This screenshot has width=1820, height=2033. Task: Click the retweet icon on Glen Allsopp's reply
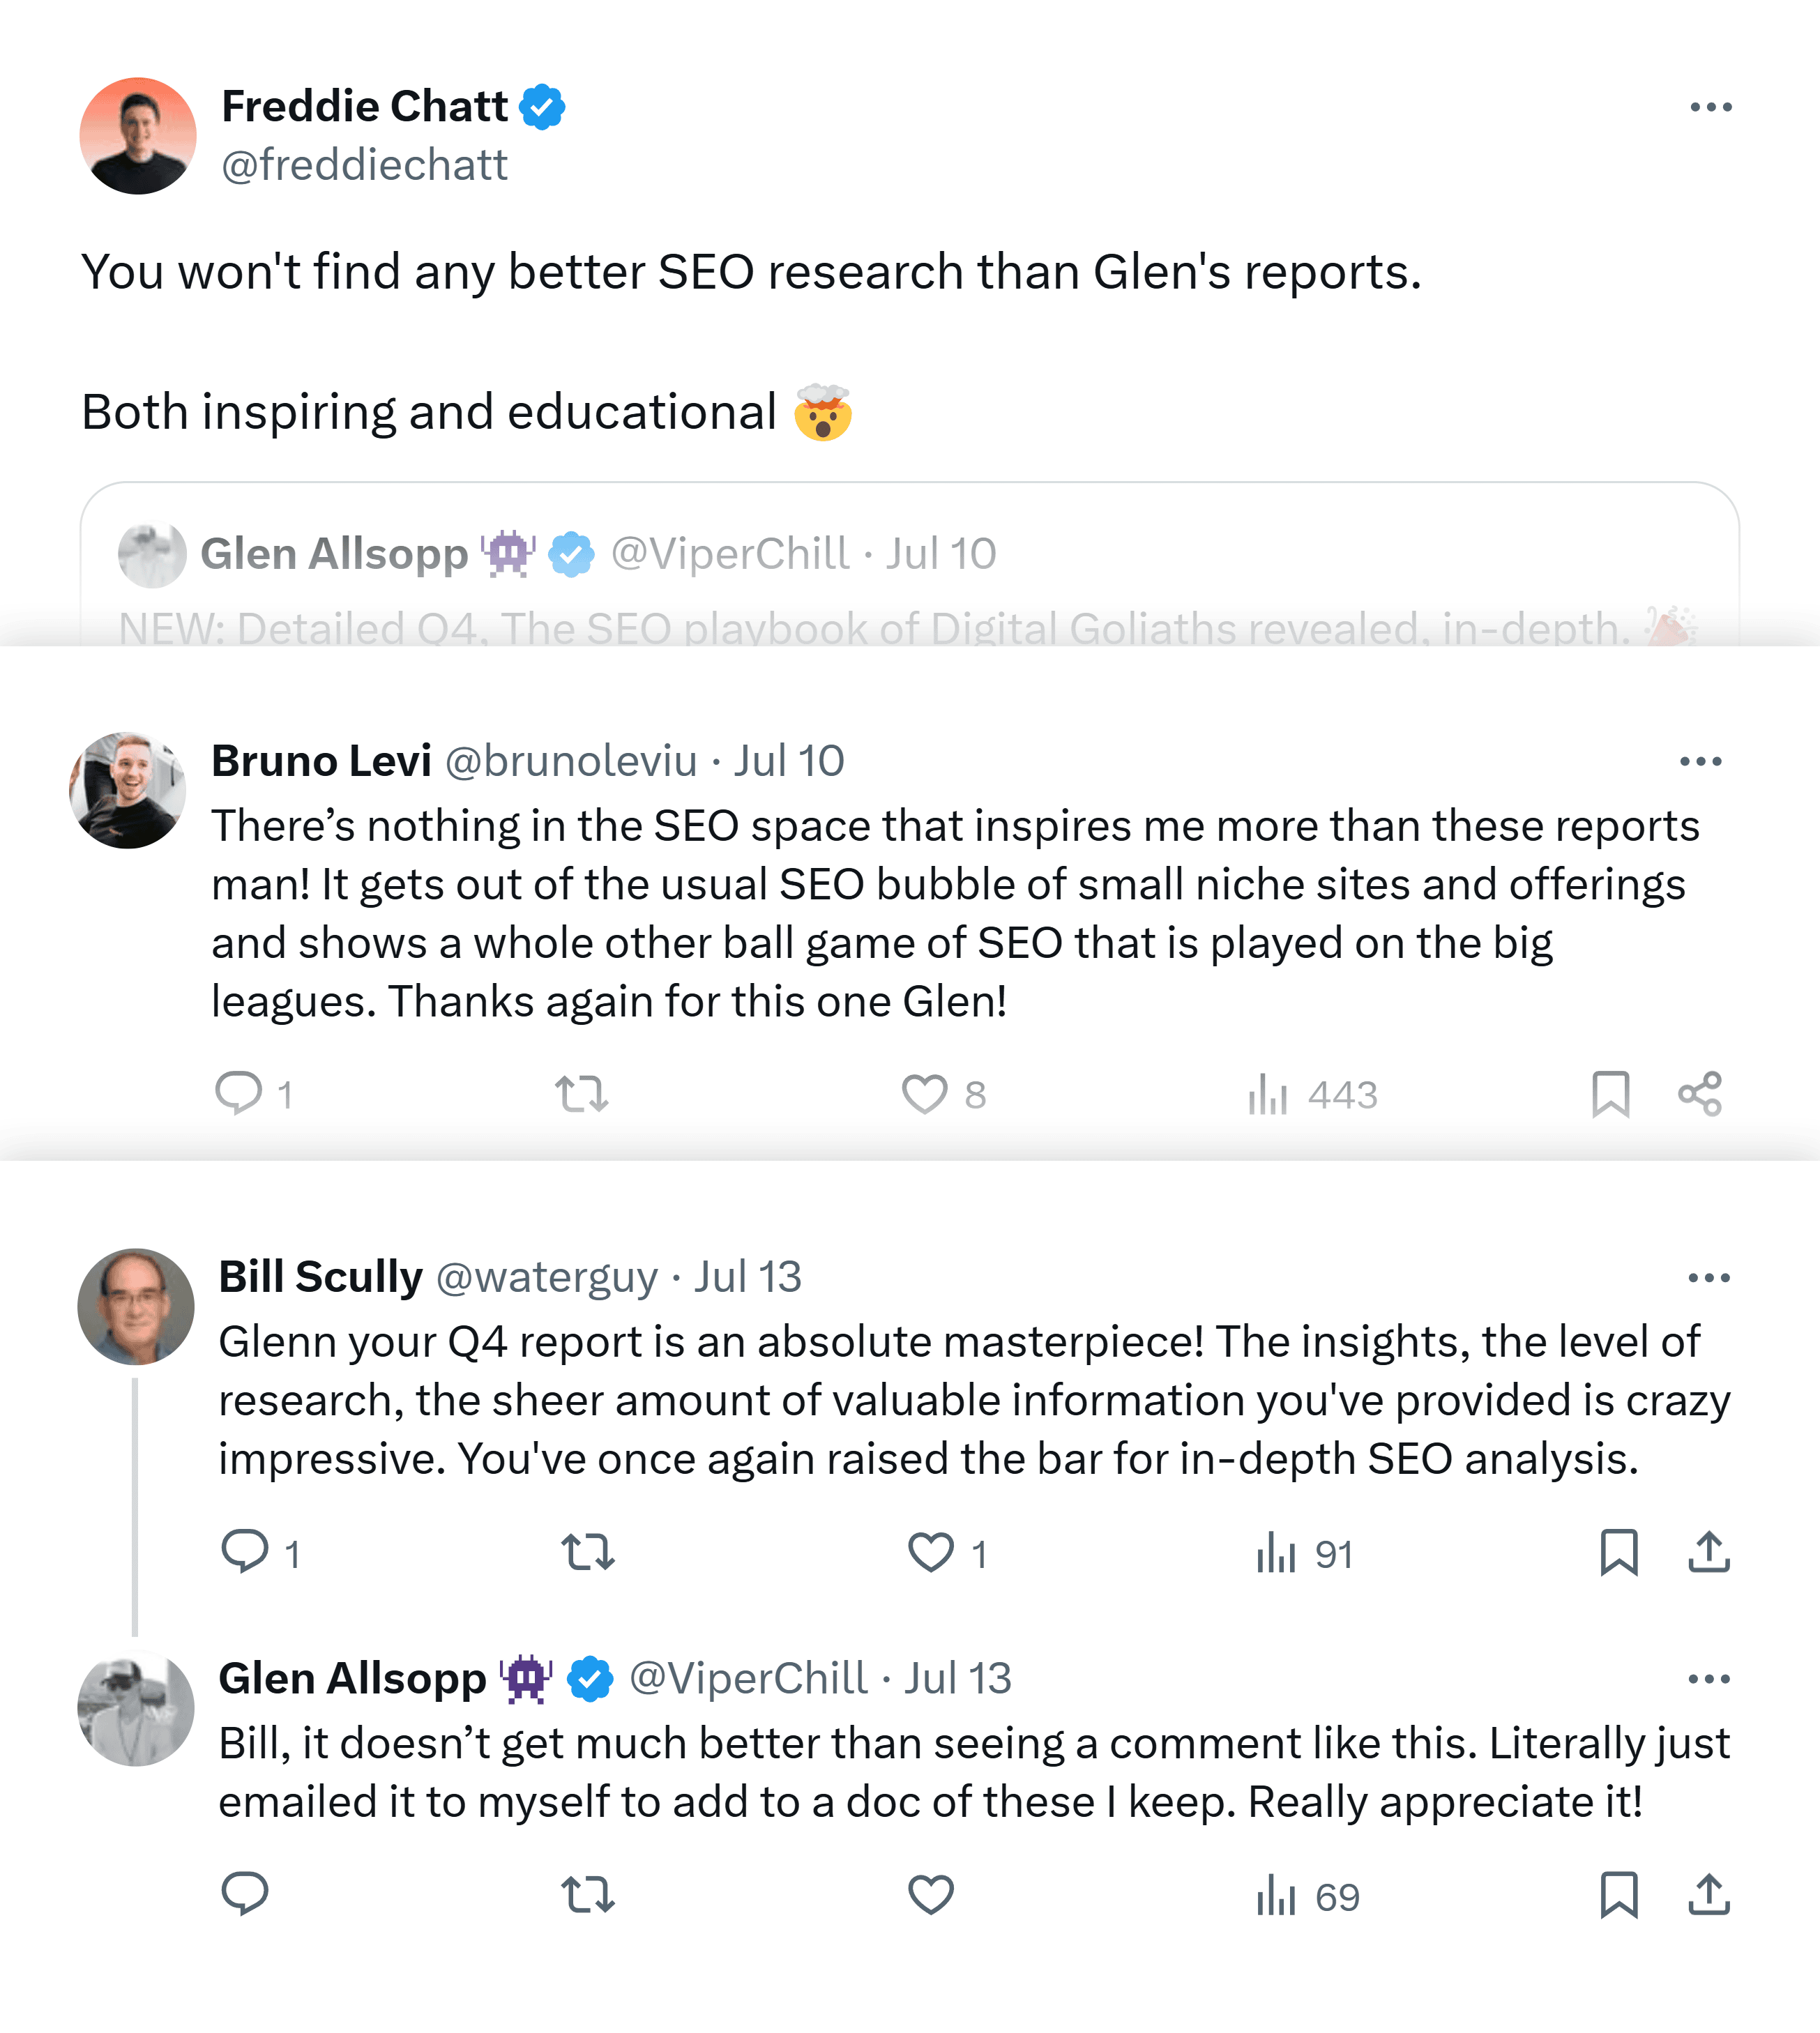pyautogui.click(x=588, y=1894)
